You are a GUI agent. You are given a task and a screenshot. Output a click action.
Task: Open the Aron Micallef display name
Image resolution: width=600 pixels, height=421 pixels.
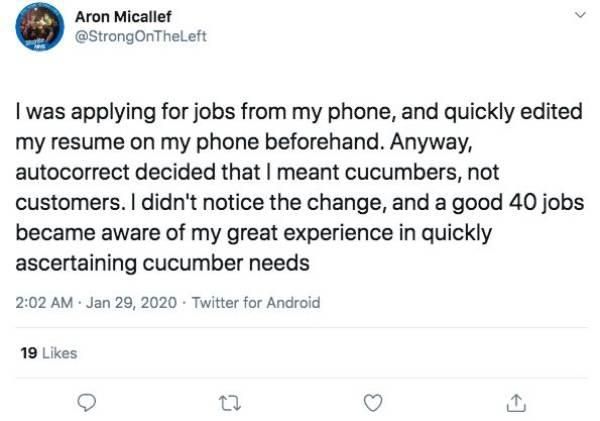coord(123,17)
